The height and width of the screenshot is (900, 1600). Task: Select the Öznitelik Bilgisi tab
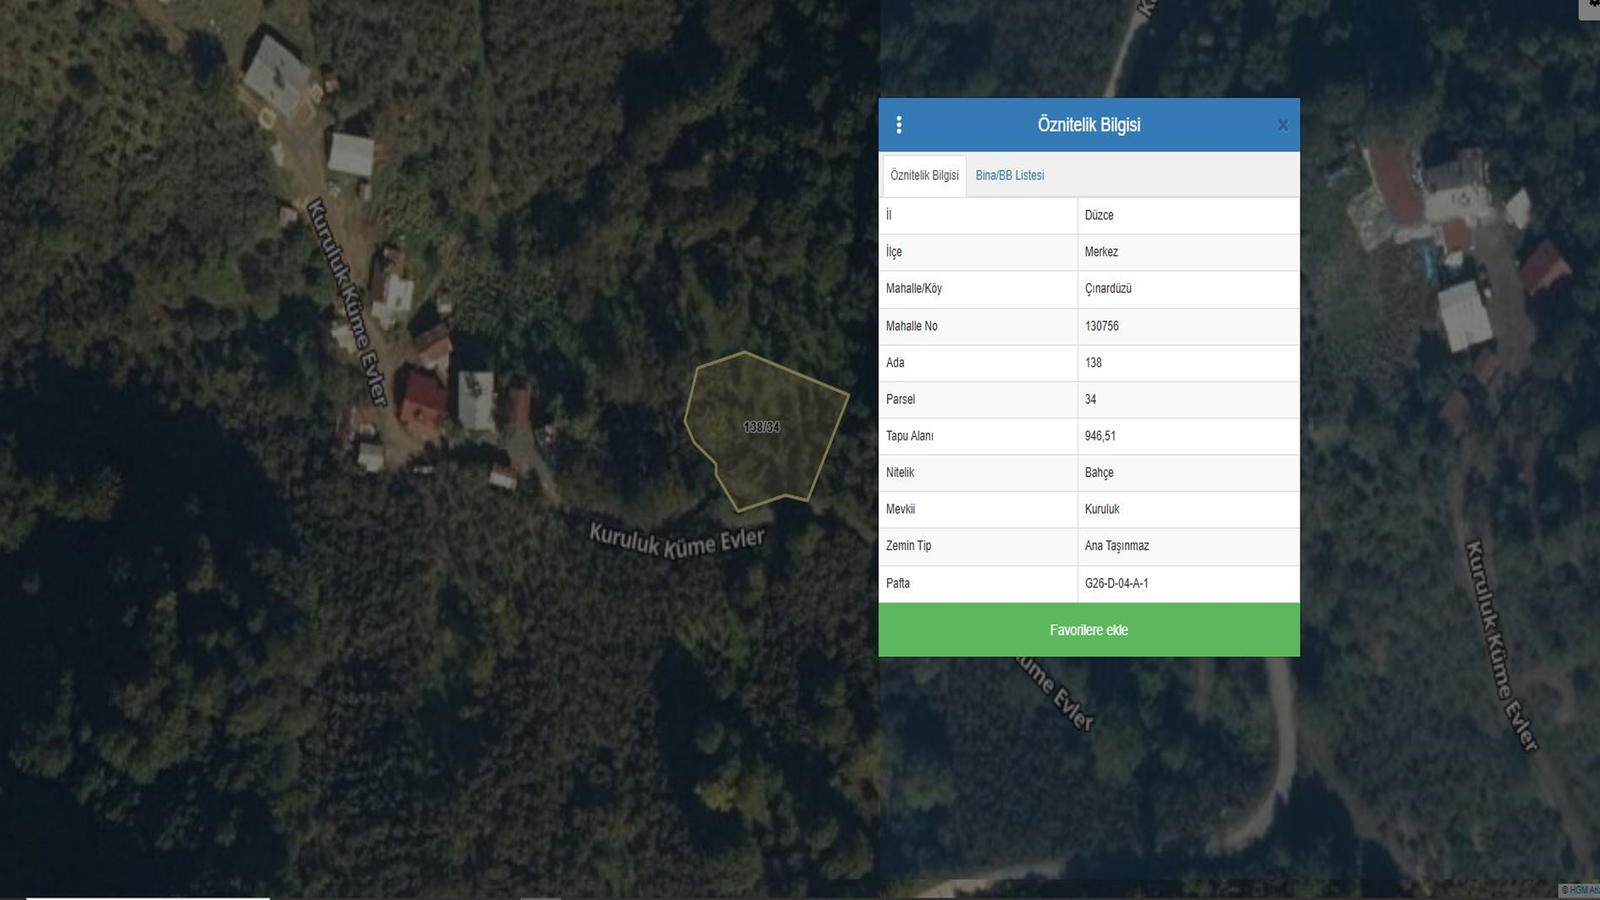924,175
